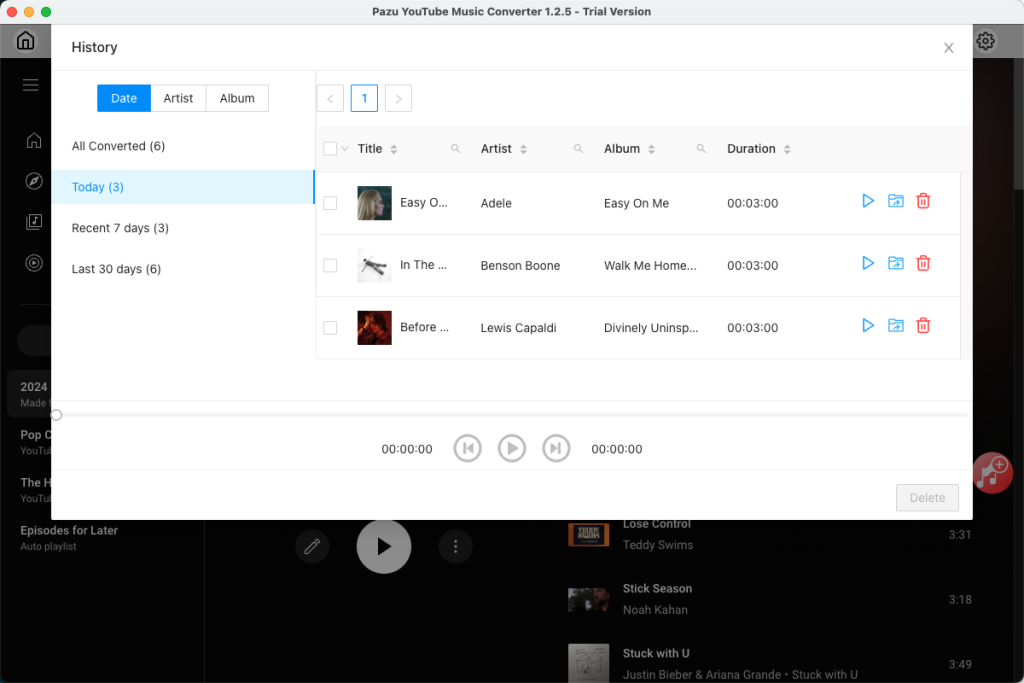The height and width of the screenshot is (683, 1024).
Task: Open the music library icon in sidebar
Action: 33,222
